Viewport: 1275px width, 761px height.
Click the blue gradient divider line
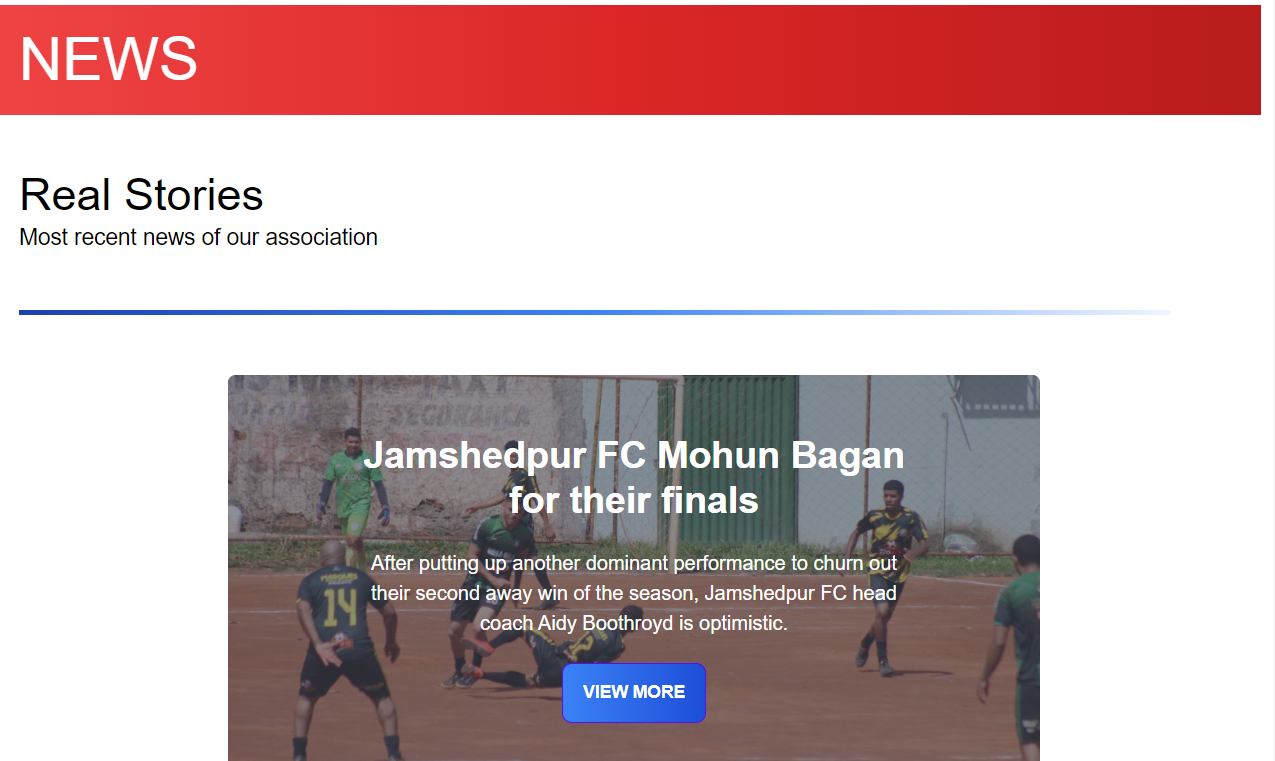594,312
